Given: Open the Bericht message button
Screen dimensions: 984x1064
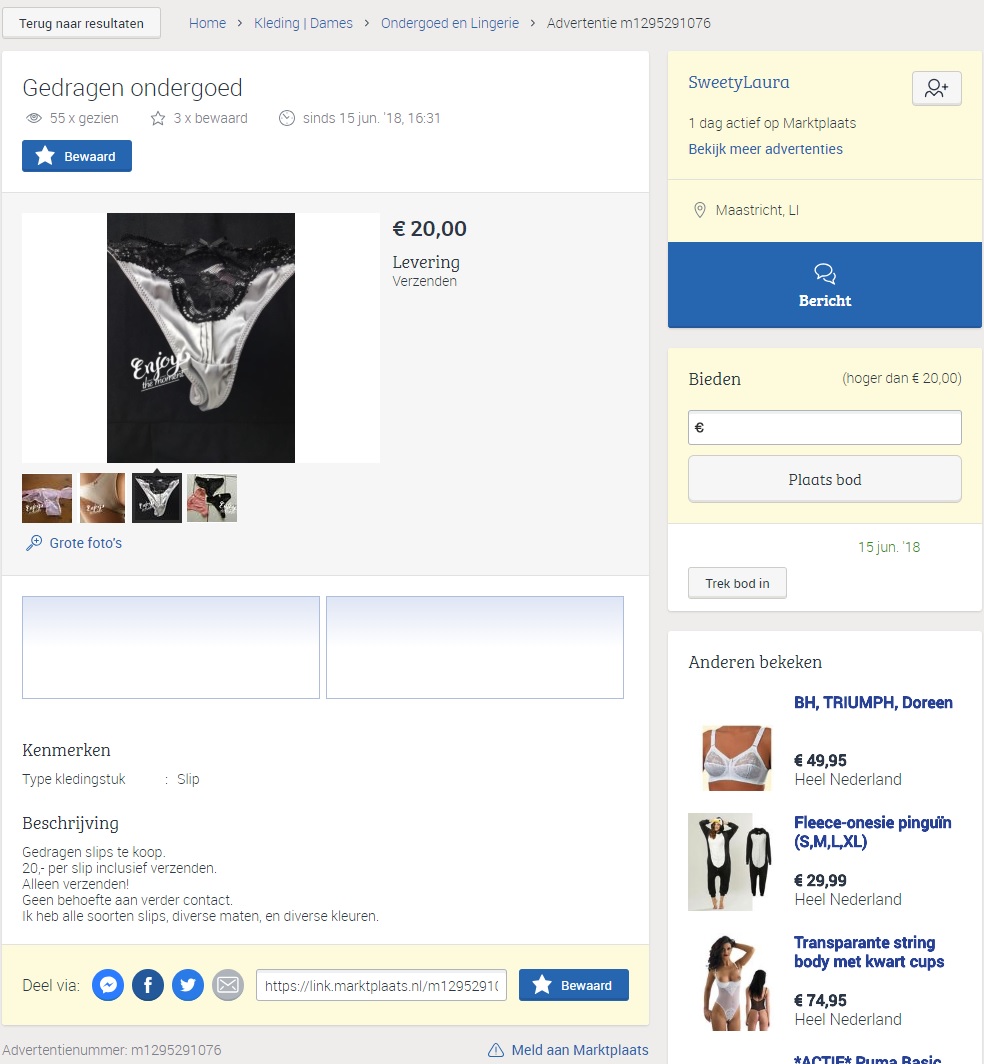Looking at the screenshot, I should [825, 285].
